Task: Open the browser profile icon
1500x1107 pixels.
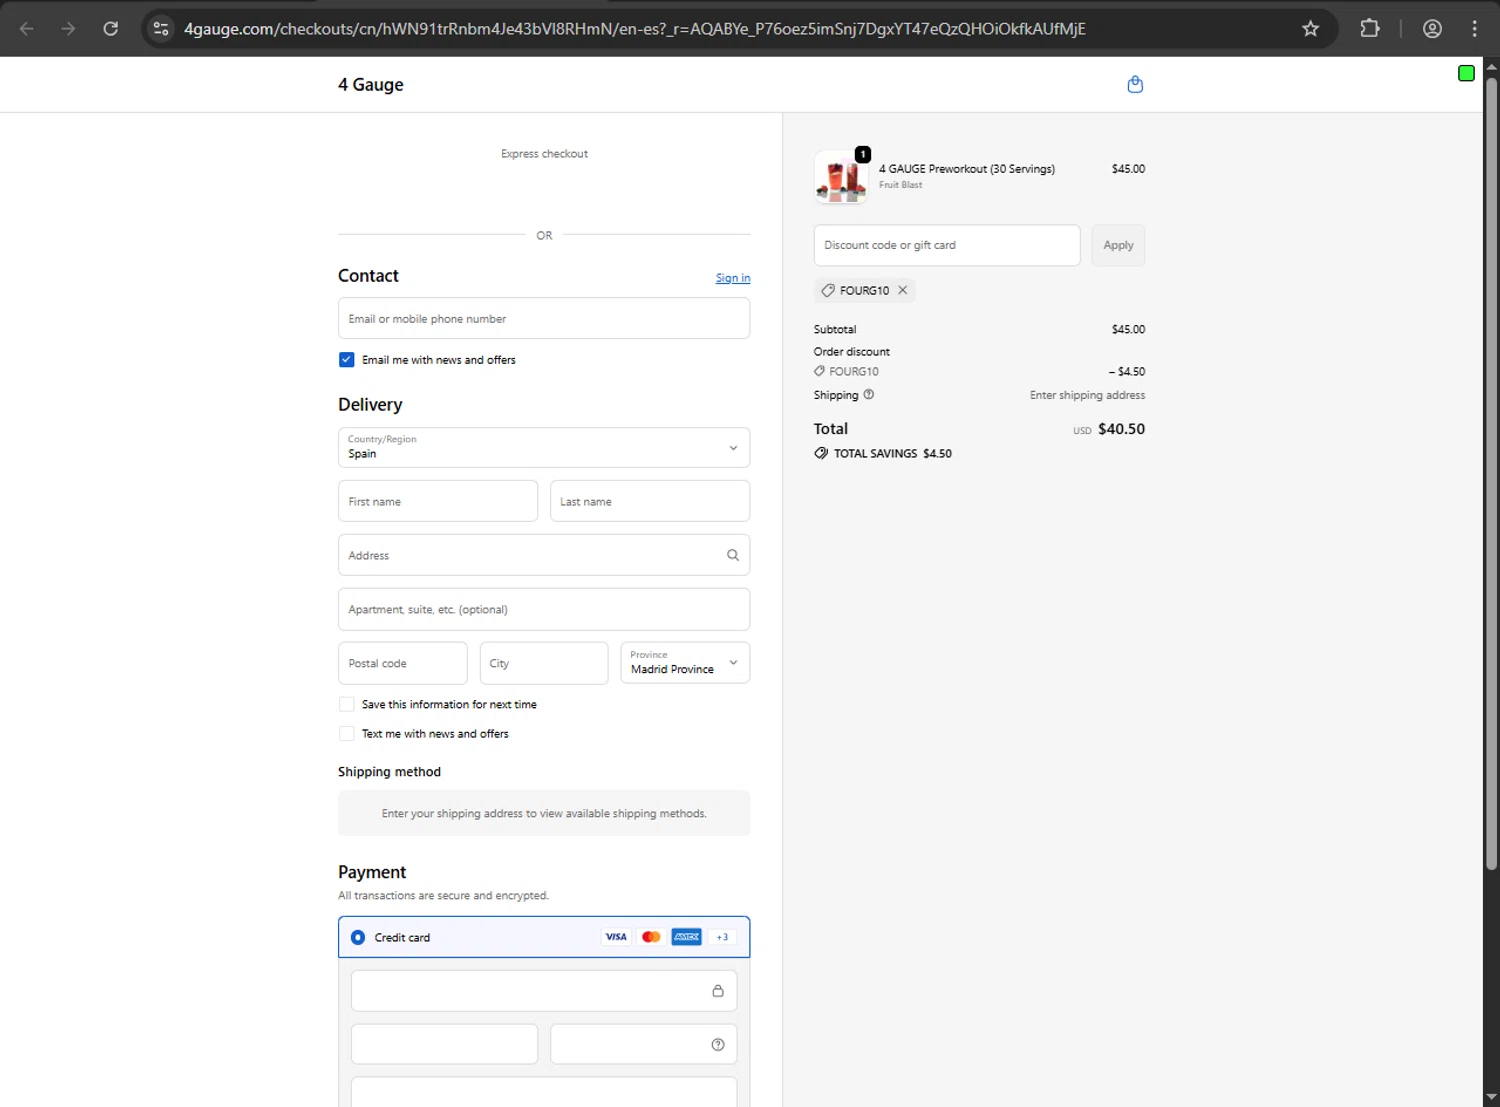Action: [x=1432, y=28]
